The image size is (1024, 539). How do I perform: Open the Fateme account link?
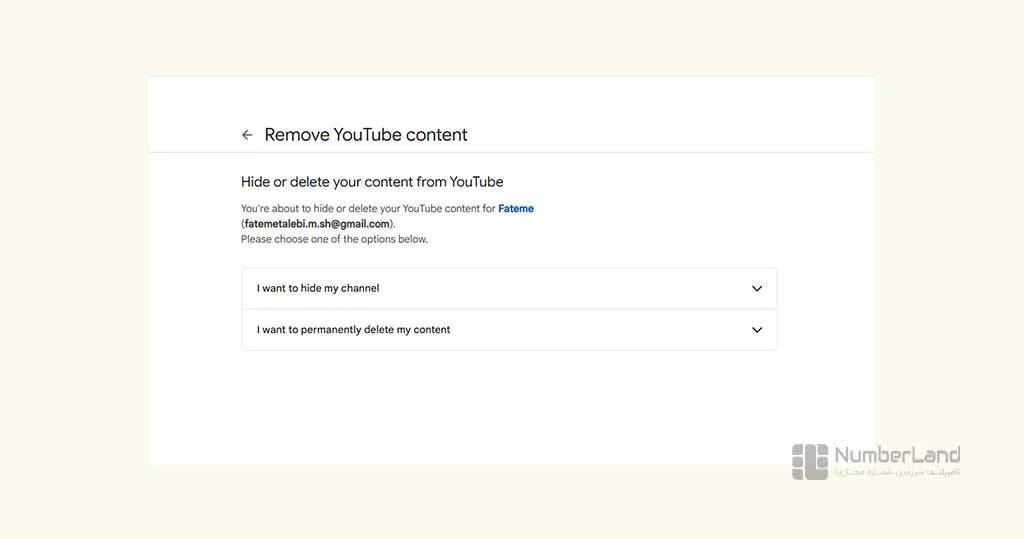point(515,208)
